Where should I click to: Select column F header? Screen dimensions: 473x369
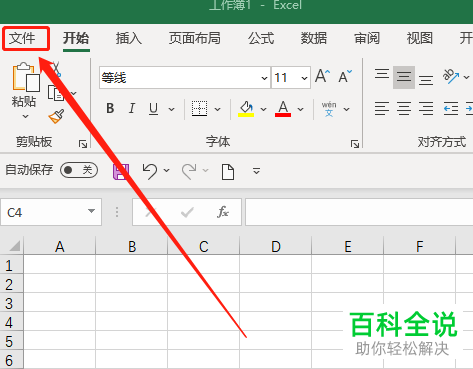[x=420, y=246]
